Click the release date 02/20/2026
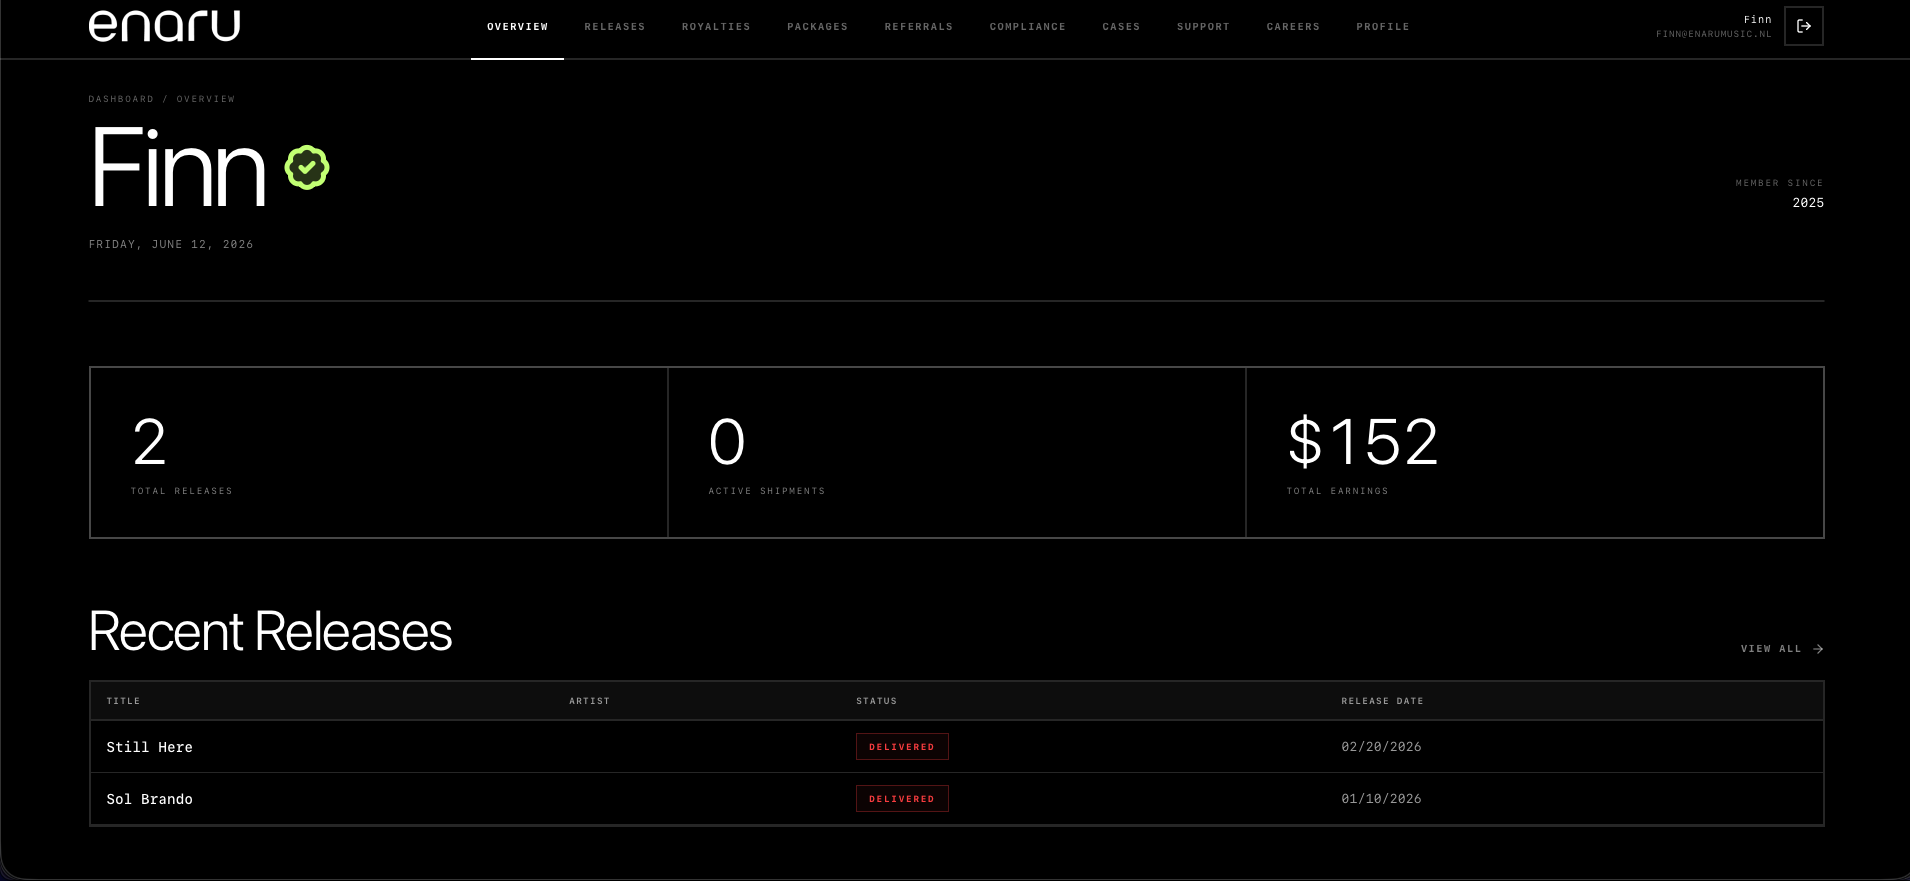The image size is (1910, 881). click(x=1381, y=747)
